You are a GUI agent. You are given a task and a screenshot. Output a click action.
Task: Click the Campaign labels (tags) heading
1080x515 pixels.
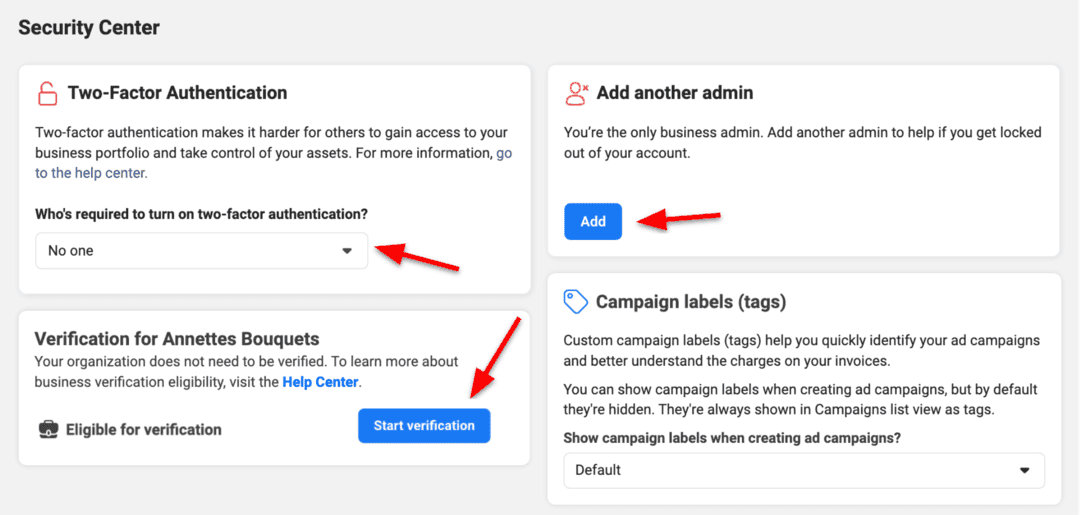691,301
